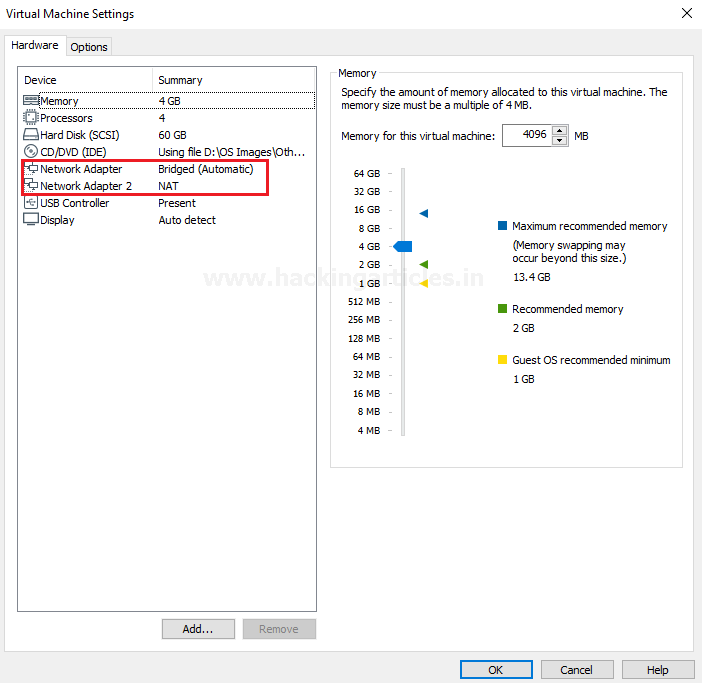Click the Add... button
This screenshot has height=683, width=702.
[198, 629]
